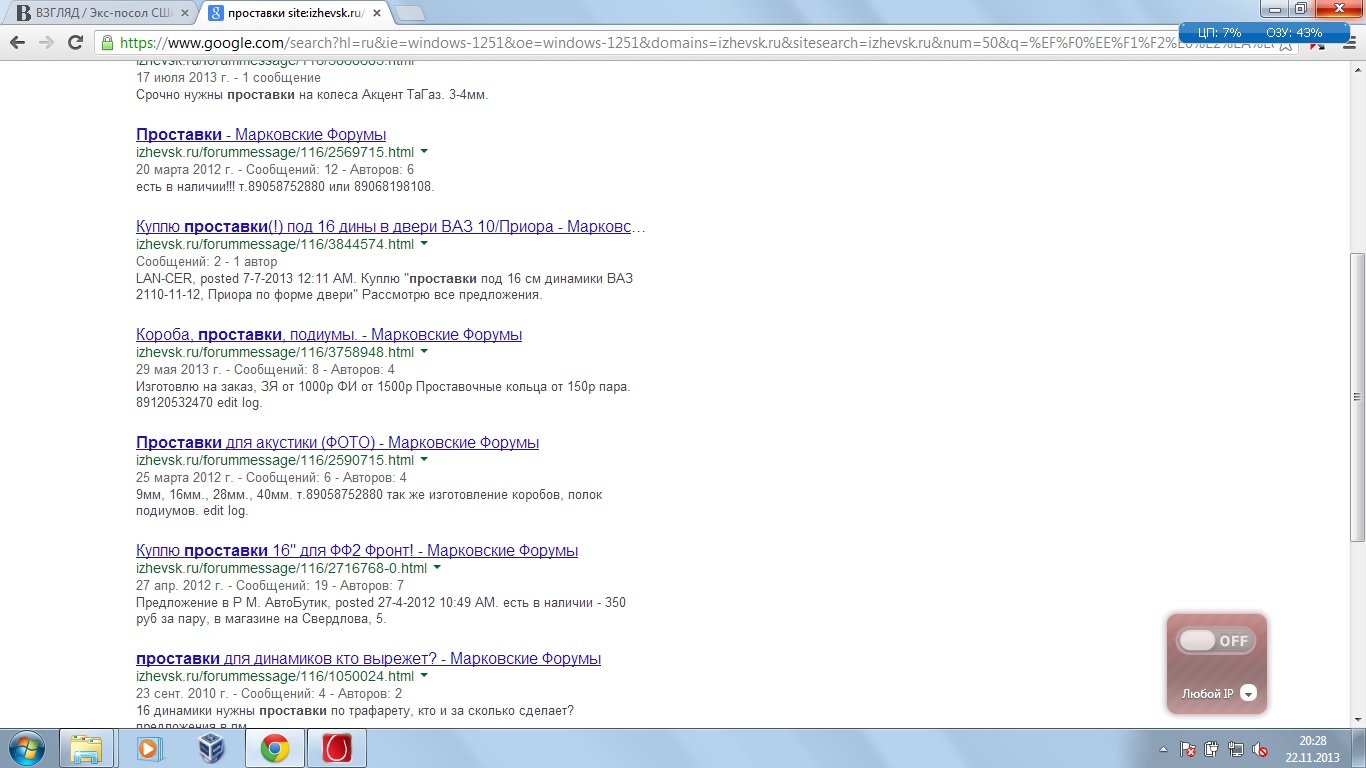Open the Windows Start menu orb

25,748
